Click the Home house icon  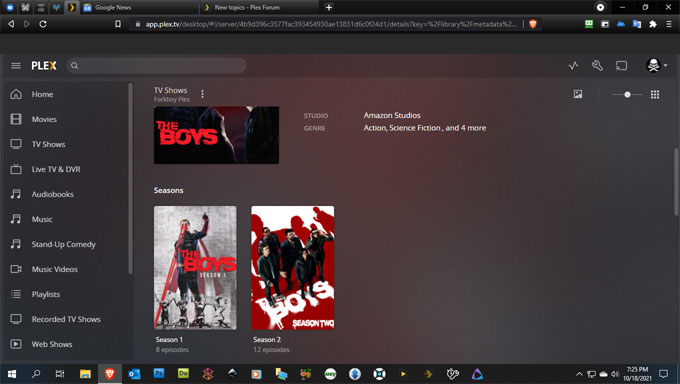(x=16, y=94)
